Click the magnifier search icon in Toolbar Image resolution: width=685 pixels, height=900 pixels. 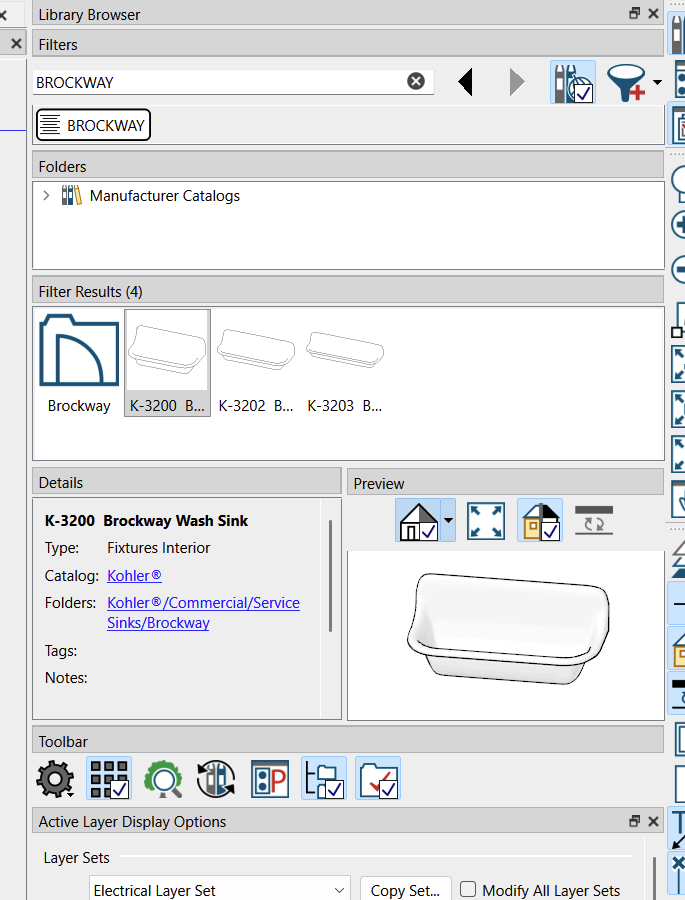(x=163, y=779)
